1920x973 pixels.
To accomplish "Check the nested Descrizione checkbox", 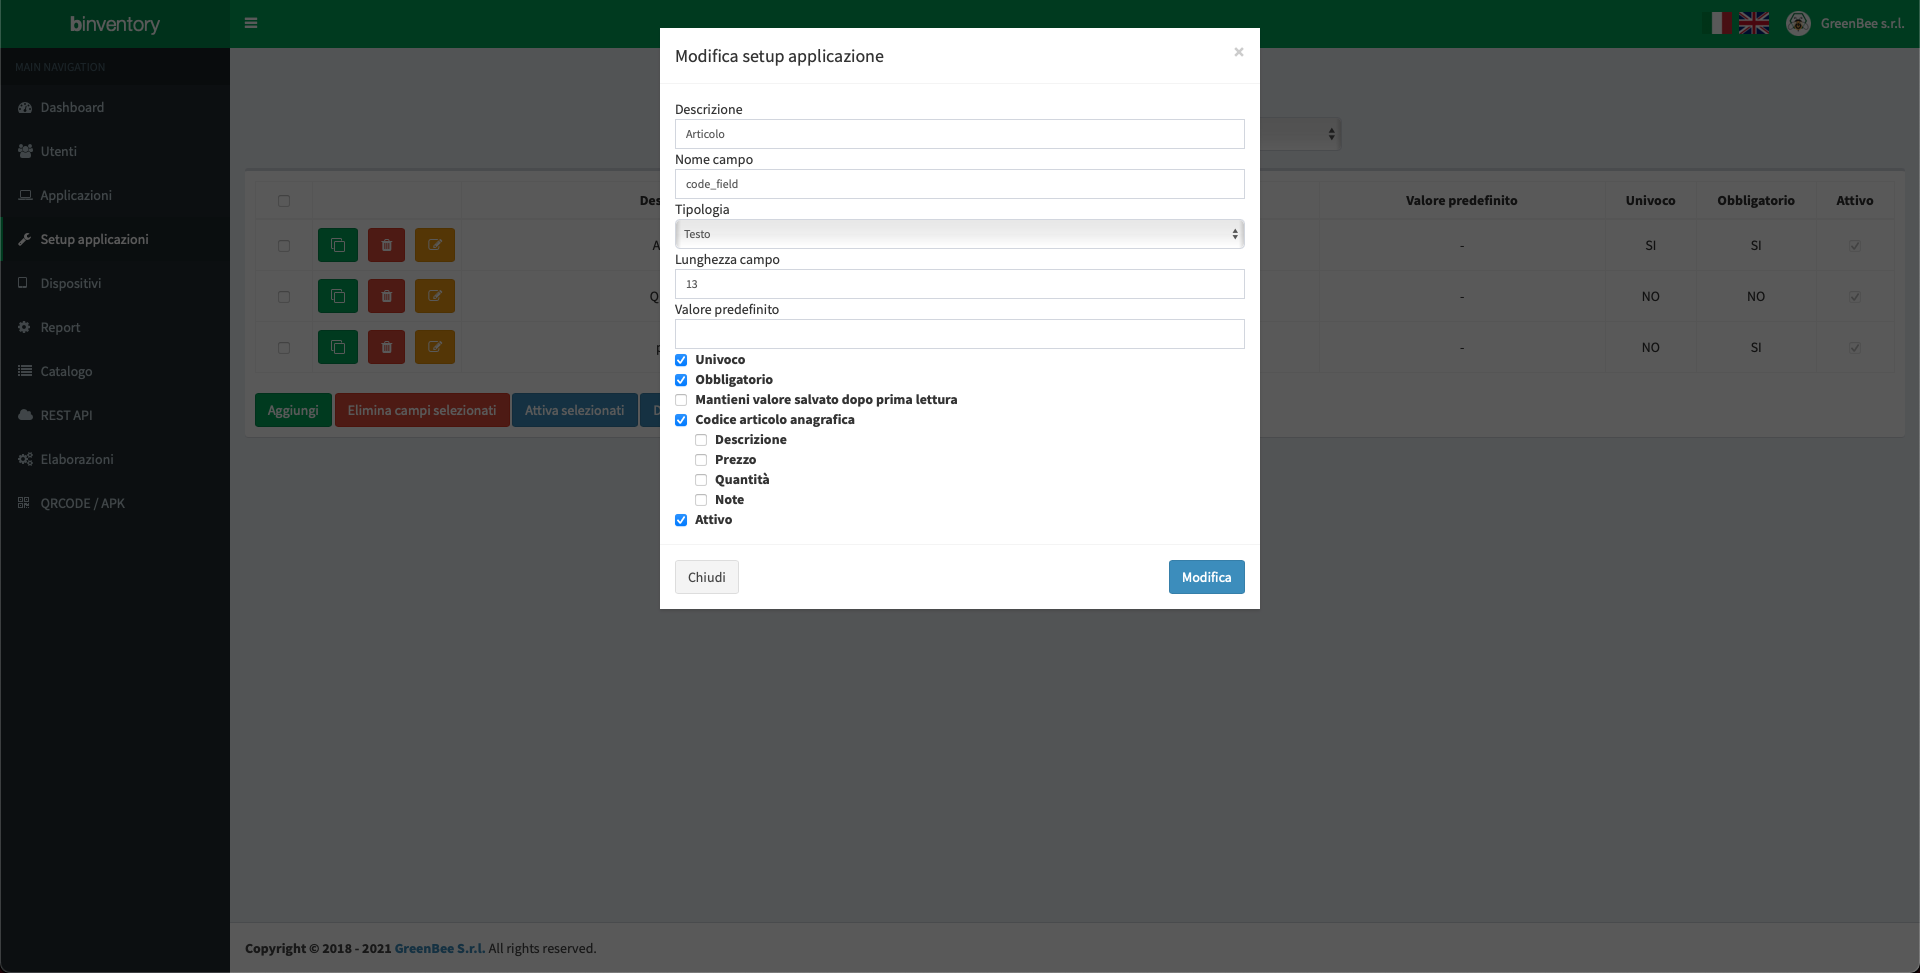I will (x=701, y=440).
